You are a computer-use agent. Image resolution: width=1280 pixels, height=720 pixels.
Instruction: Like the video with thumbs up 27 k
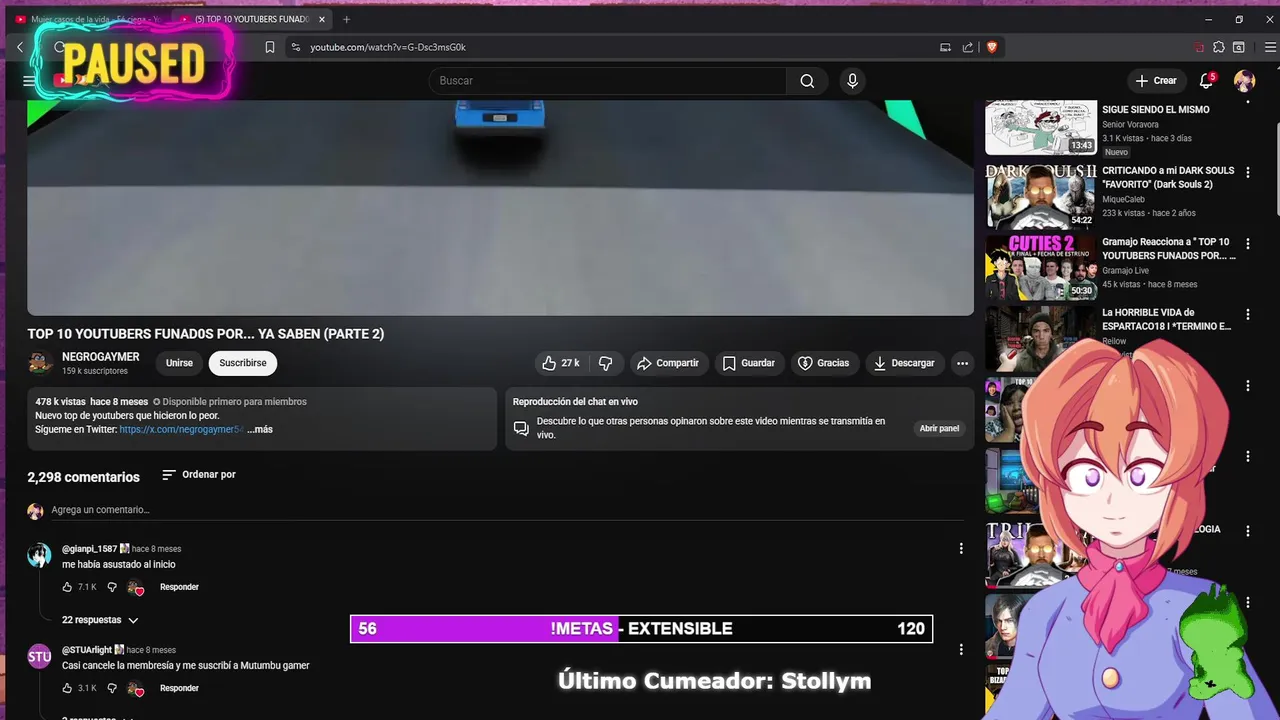coord(560,363)
